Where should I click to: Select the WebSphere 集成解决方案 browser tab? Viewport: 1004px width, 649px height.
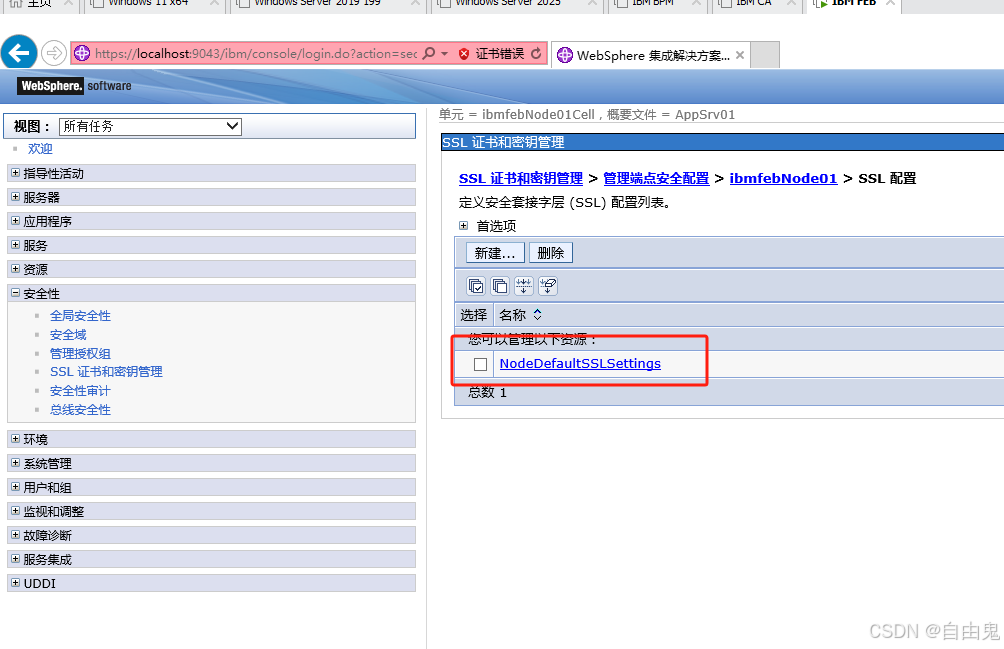(x=651, y=55)
